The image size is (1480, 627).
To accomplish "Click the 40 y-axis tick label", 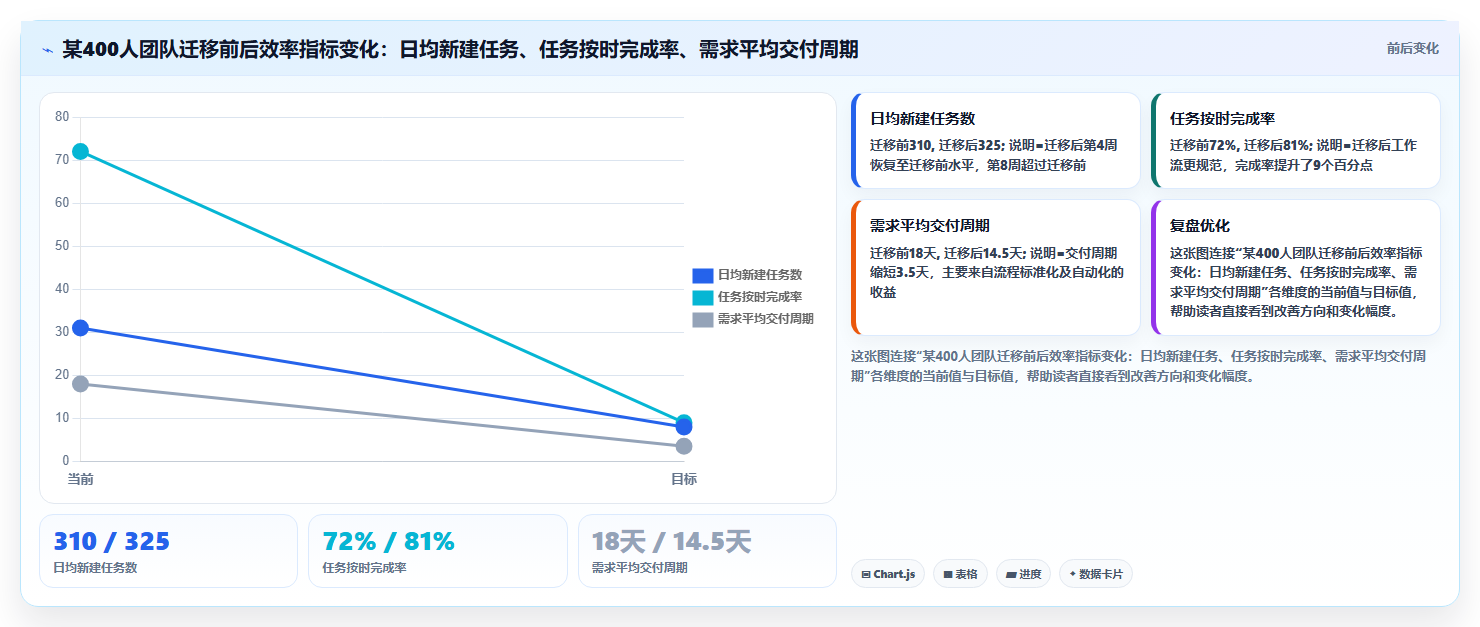I will pos(62,289).
